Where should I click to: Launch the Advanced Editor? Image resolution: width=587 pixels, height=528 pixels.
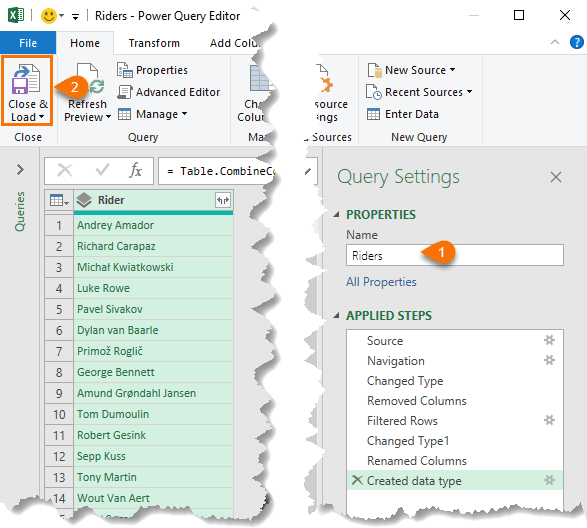click(x=169, y=92)
